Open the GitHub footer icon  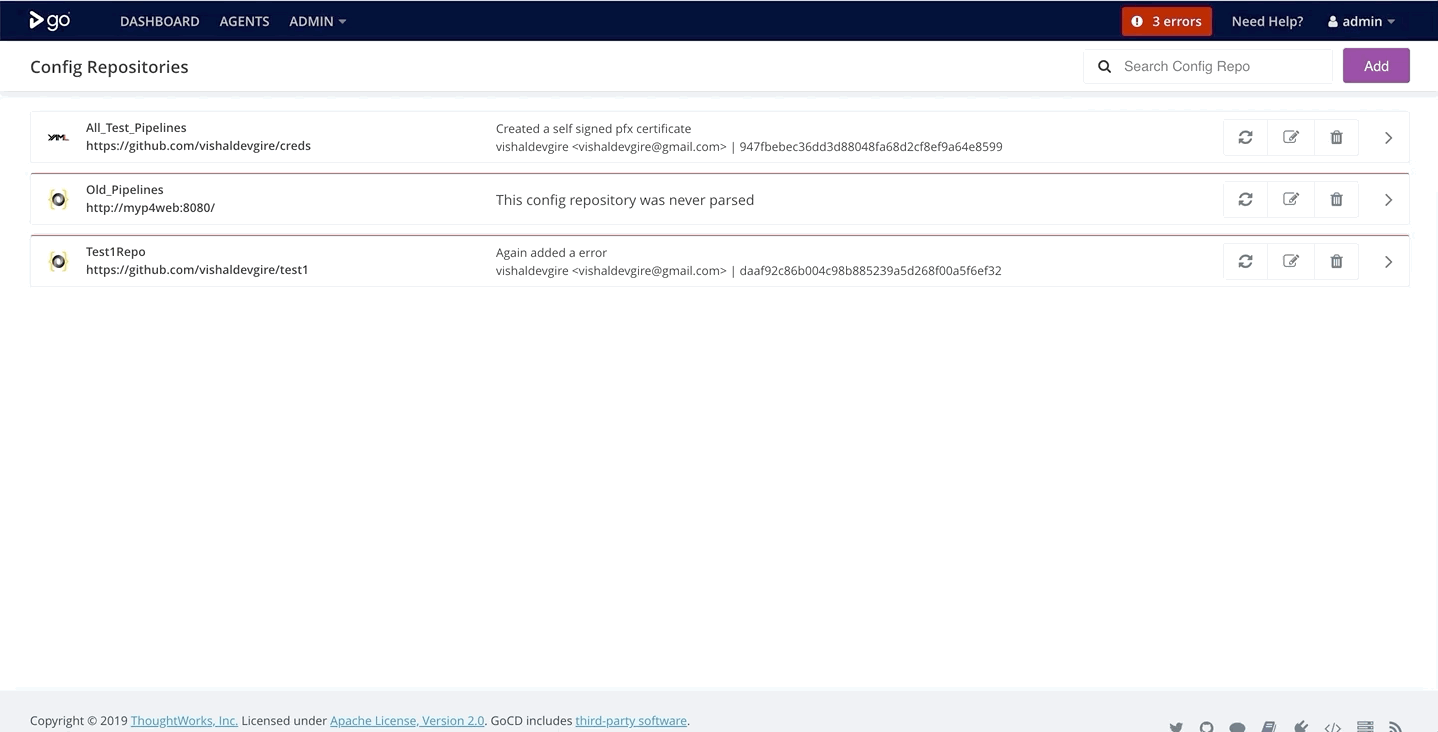tap(1207, 728)
